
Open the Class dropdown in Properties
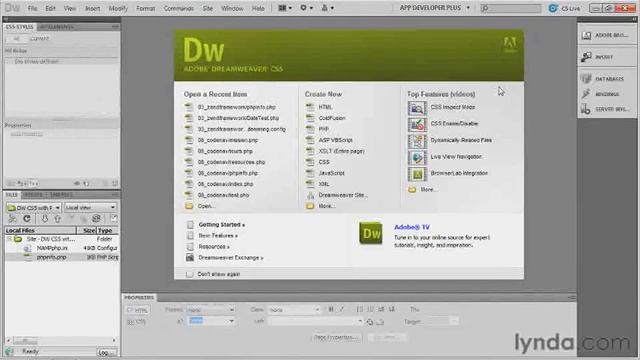(x=293, y=310)
